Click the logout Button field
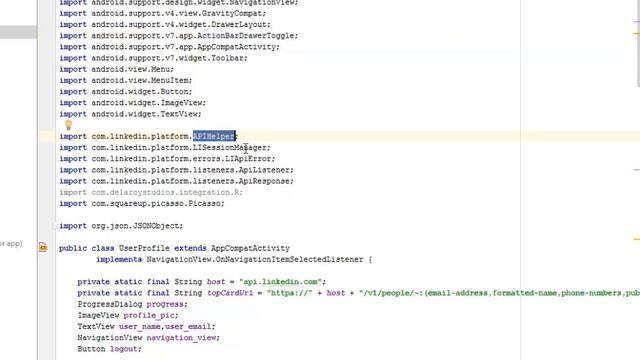Screen dimensions: 640x360 124,349
